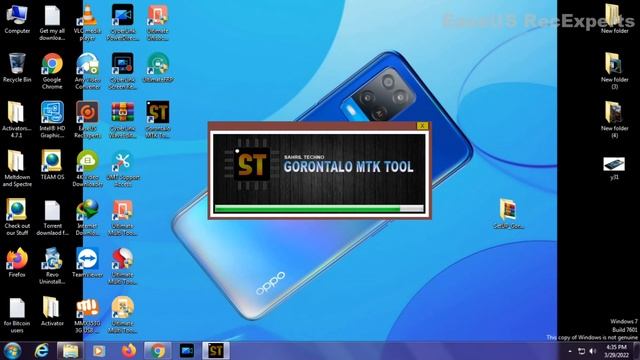The image size is (640, 360).
Task: Click the green loading progress bar
Action: click(319, 209)
